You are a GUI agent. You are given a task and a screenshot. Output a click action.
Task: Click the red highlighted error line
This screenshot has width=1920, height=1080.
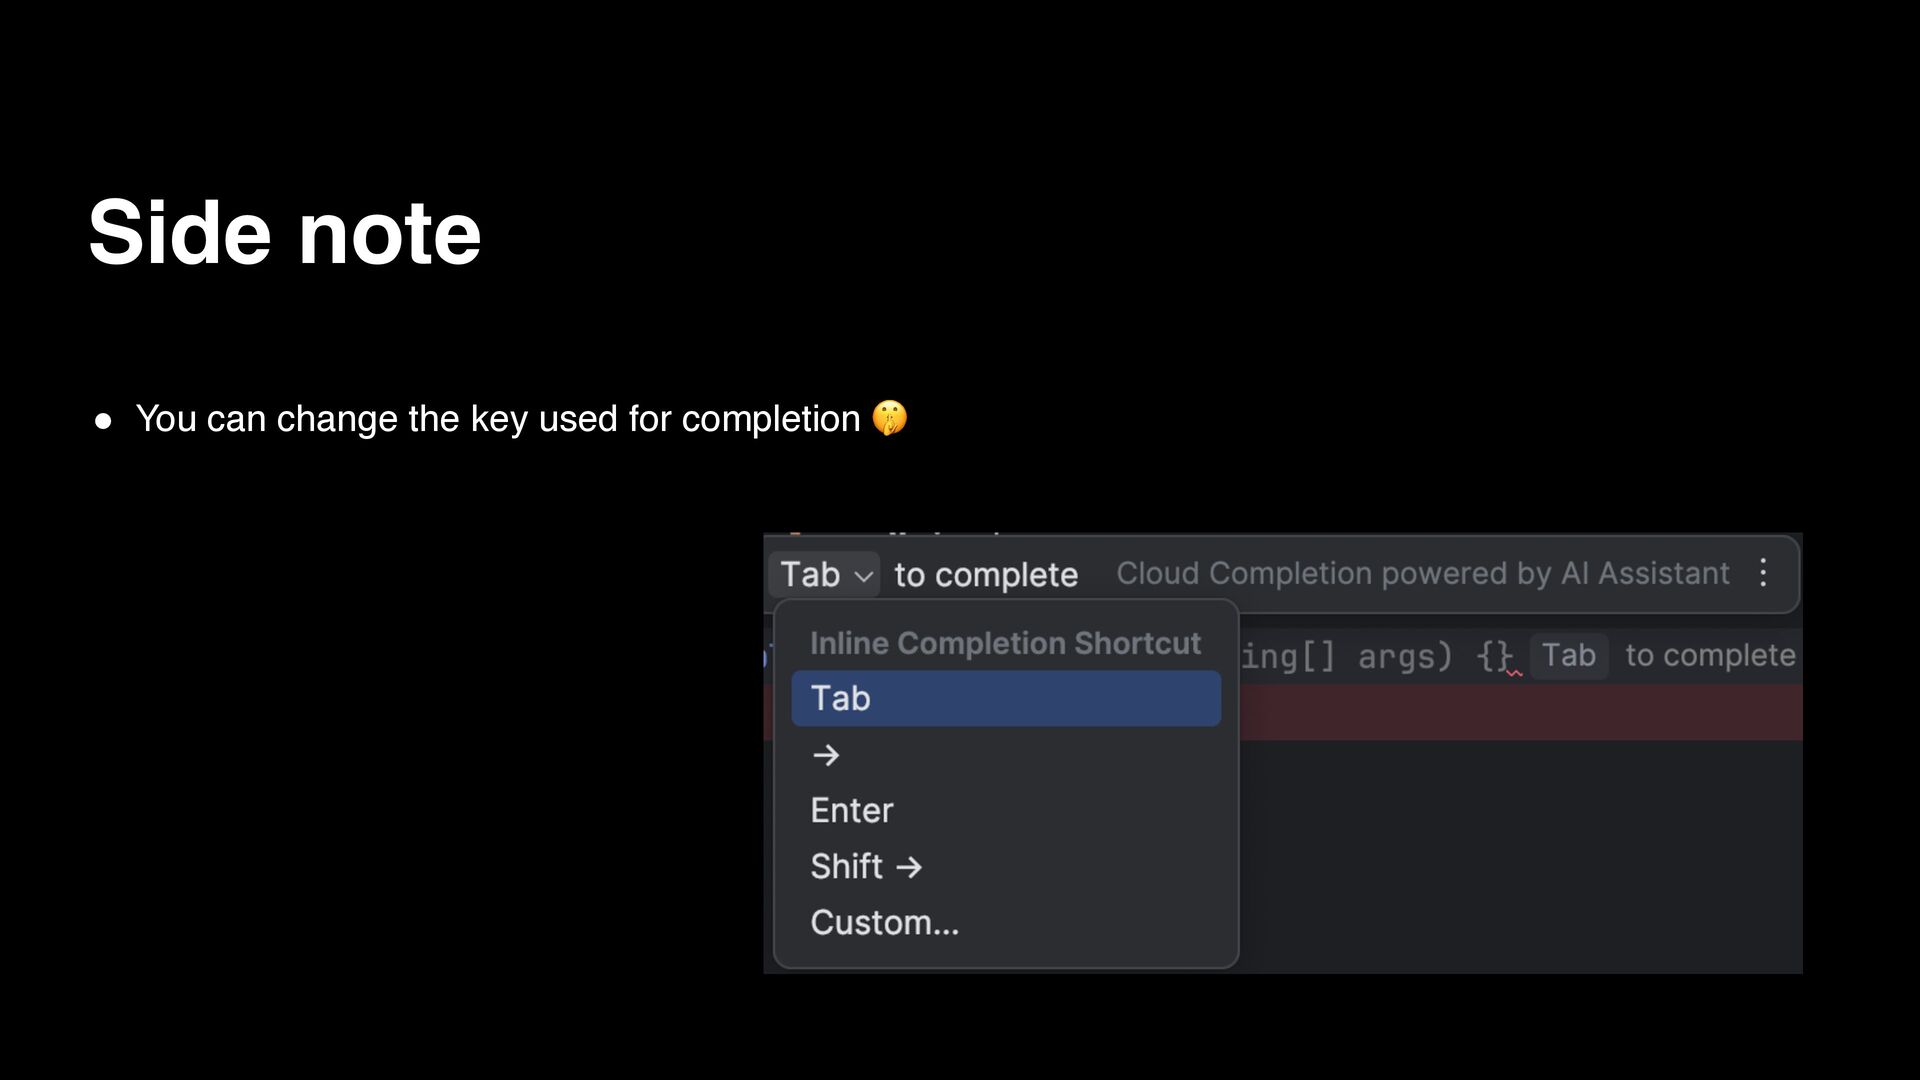pos(1520,713)
